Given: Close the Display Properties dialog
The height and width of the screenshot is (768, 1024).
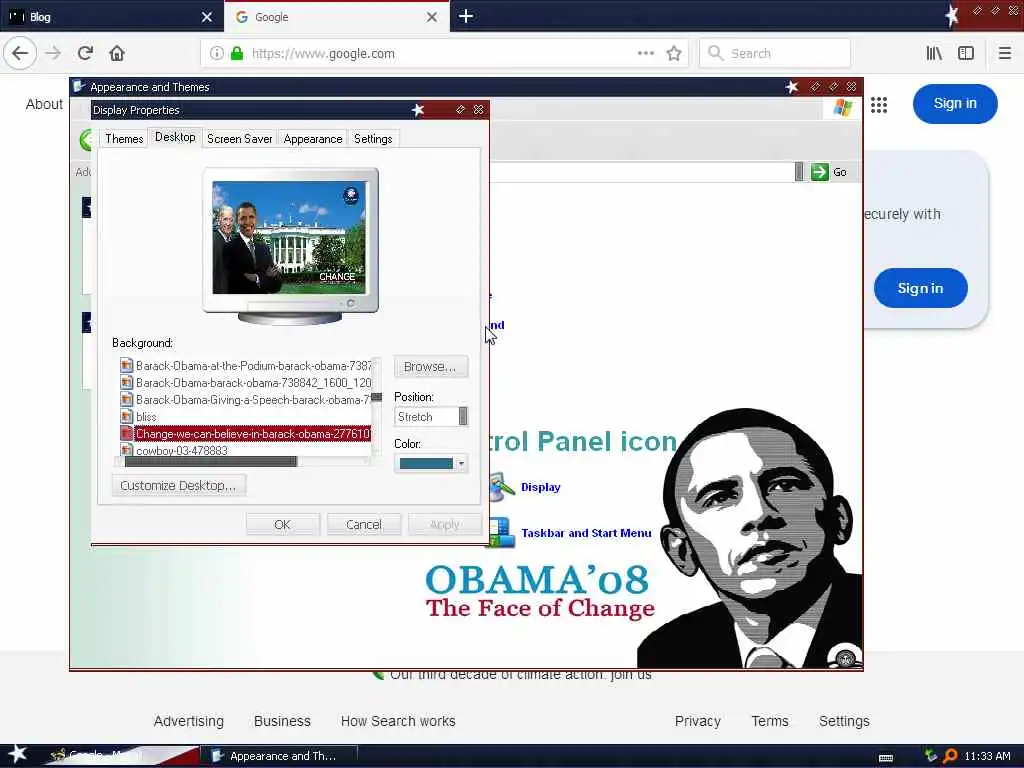Looking at the screenshot, I should 478,110.
